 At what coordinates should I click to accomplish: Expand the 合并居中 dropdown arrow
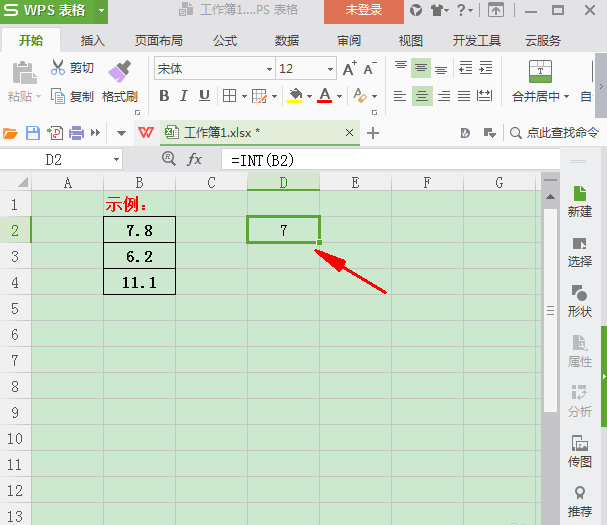click(x=566, y=96)
